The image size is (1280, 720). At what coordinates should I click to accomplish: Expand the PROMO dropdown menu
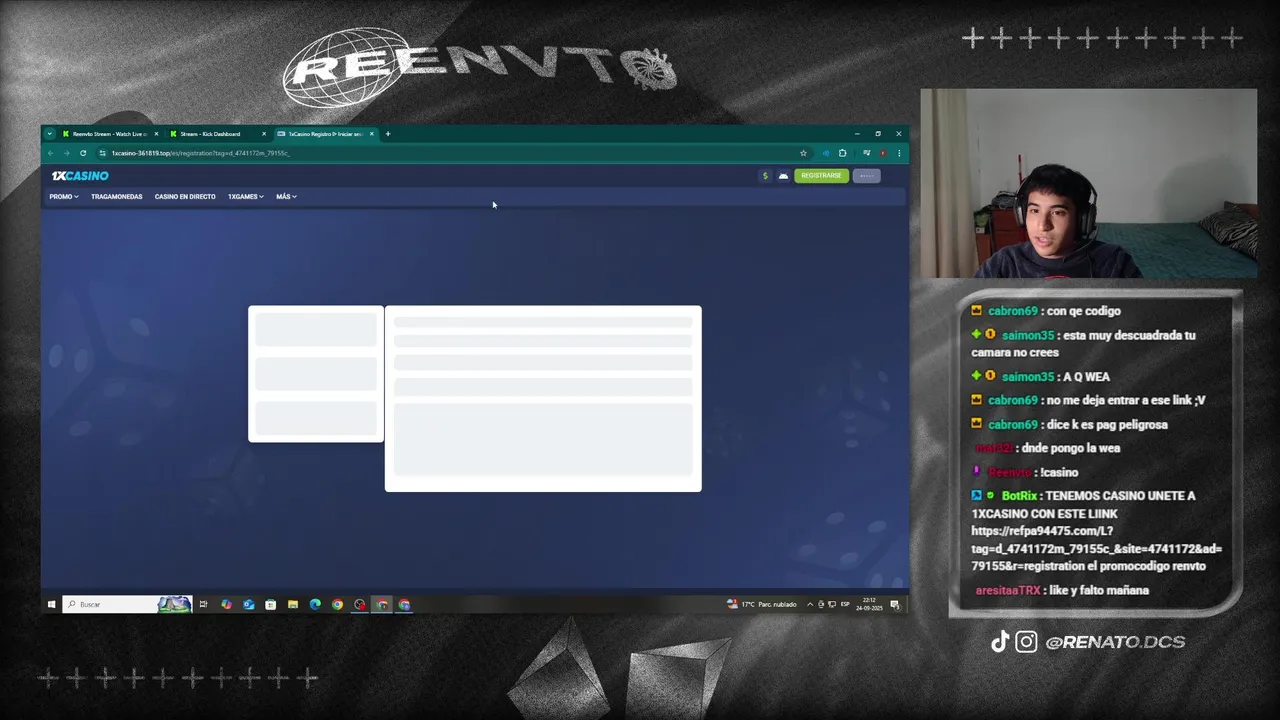[x=64, y=197]
